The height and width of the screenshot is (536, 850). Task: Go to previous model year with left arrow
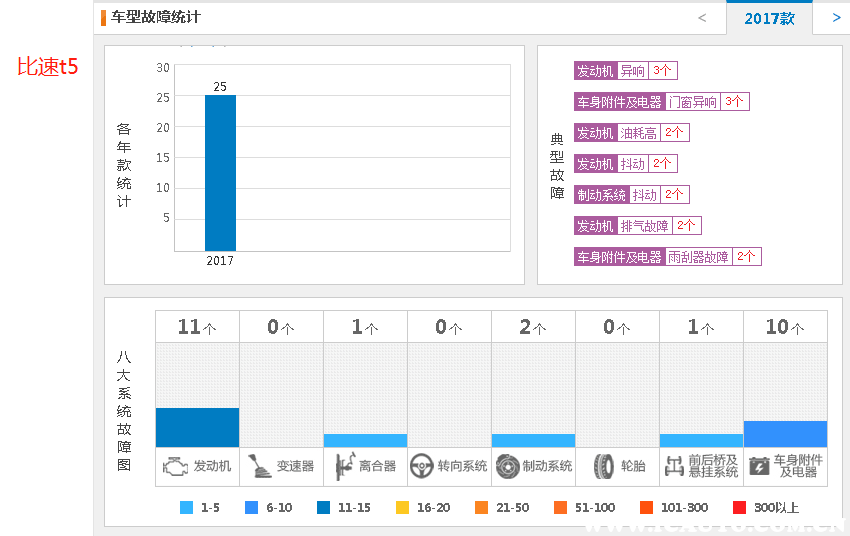[702, 18]
